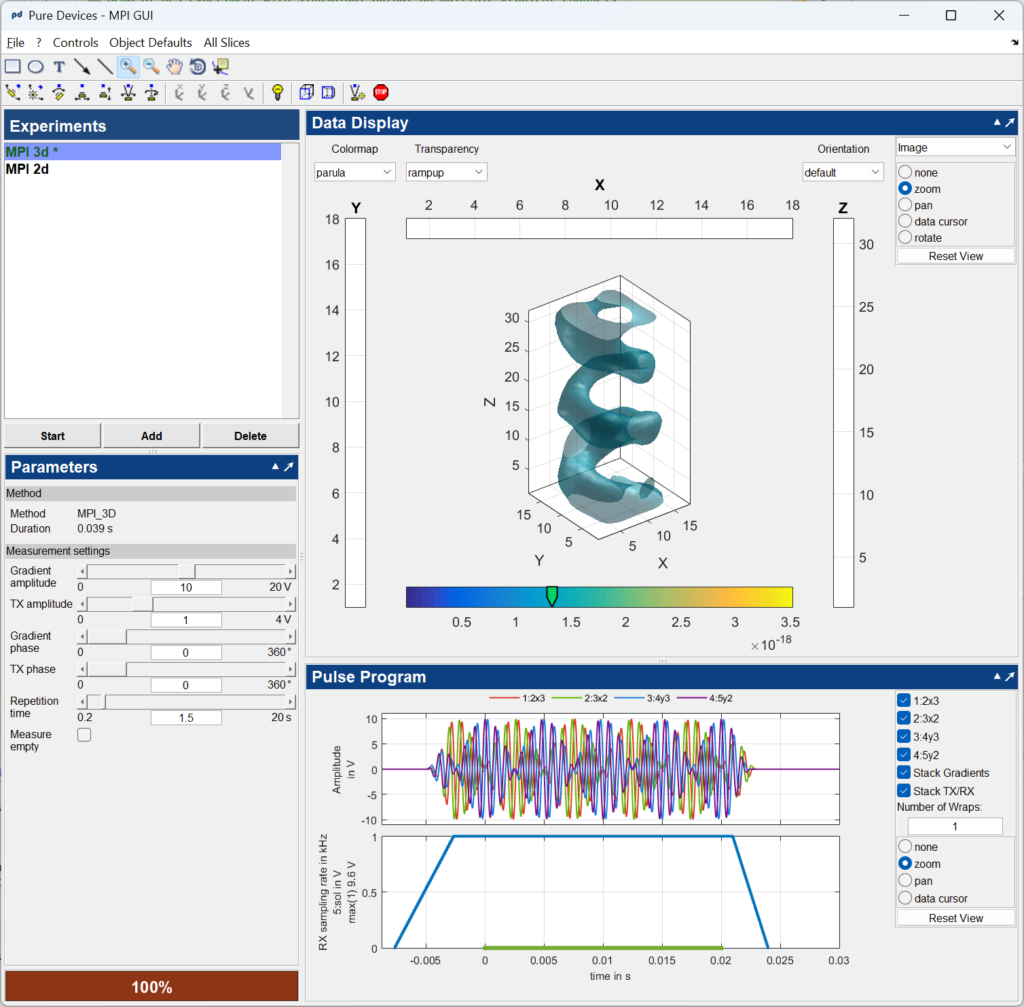Click the zoom out magnifier icon
Image resolution: width=1024 pixels, height=1007 pixels.
[151, 67]
